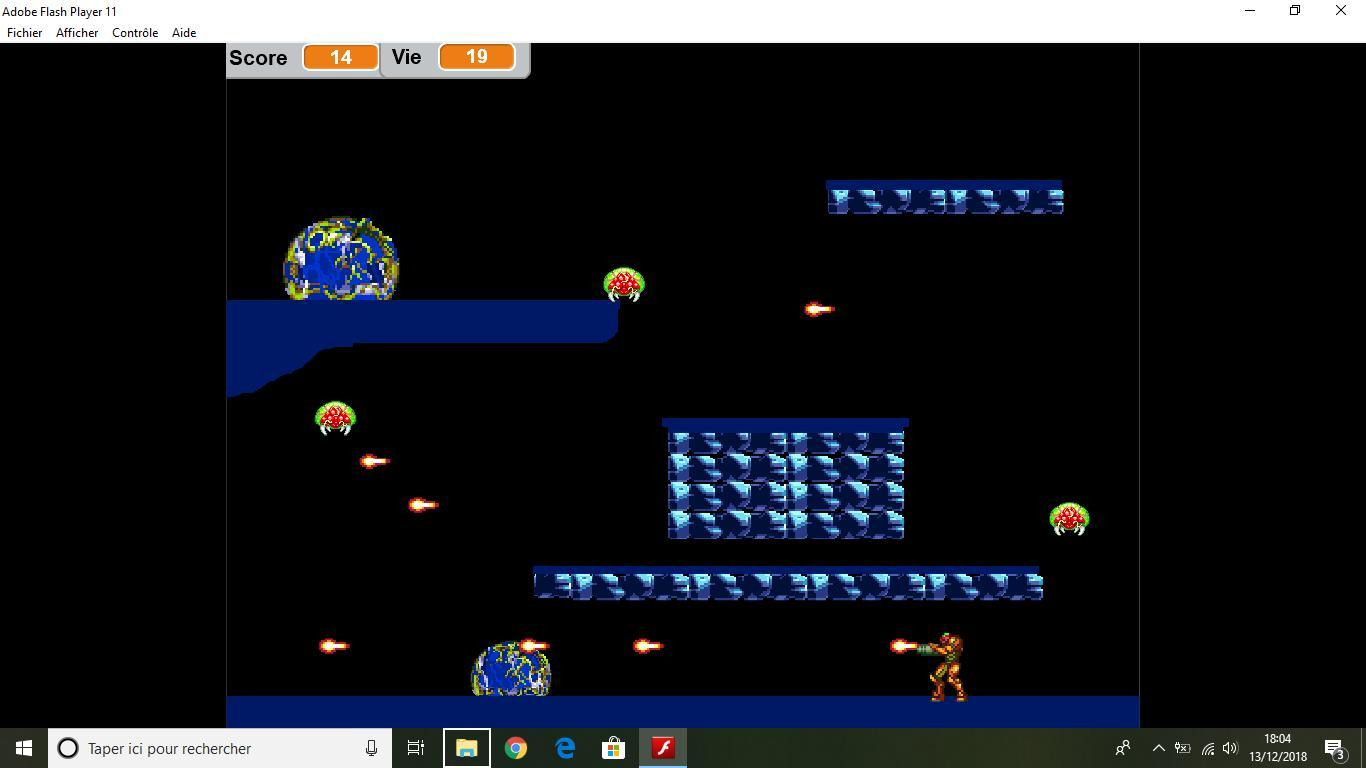Image resolution: width=1366 pixels, height=768 pixels.
Task: Click the fireball in front of Samus's cannon
Action: click(x=904, y=646)
